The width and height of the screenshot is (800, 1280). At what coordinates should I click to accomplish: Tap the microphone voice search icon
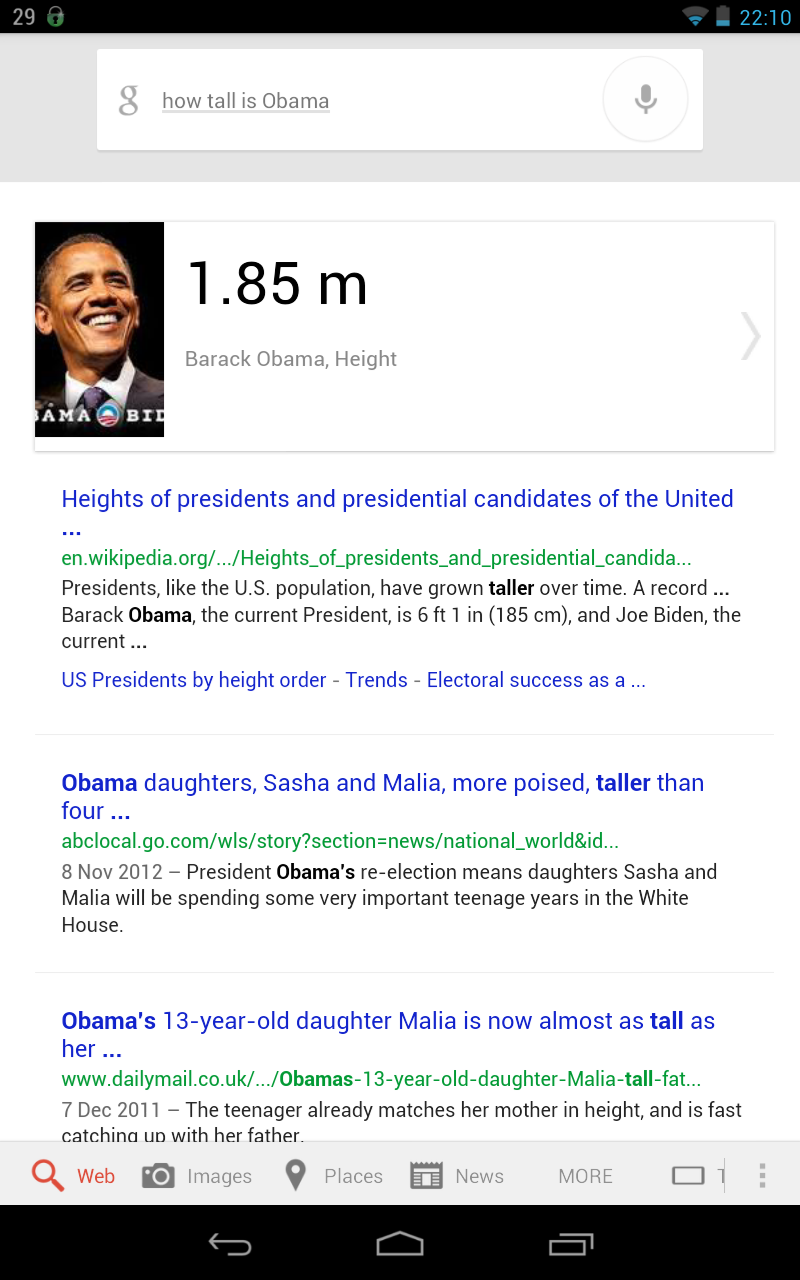coord(646,99)
